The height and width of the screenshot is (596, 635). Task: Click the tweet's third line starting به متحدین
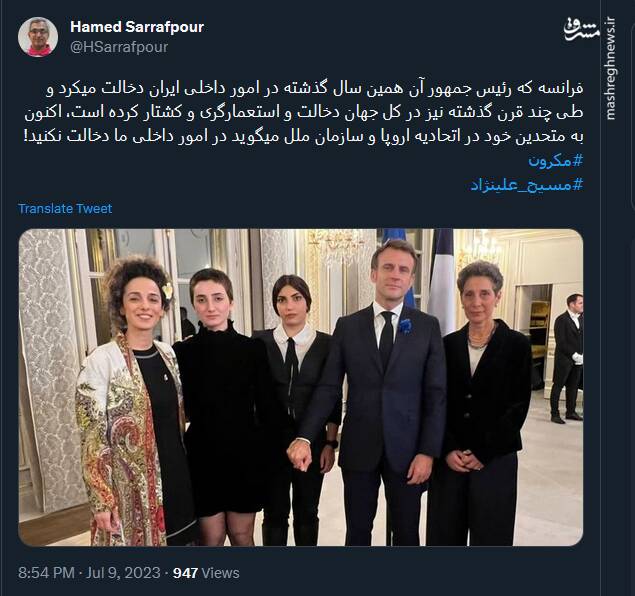304,136
